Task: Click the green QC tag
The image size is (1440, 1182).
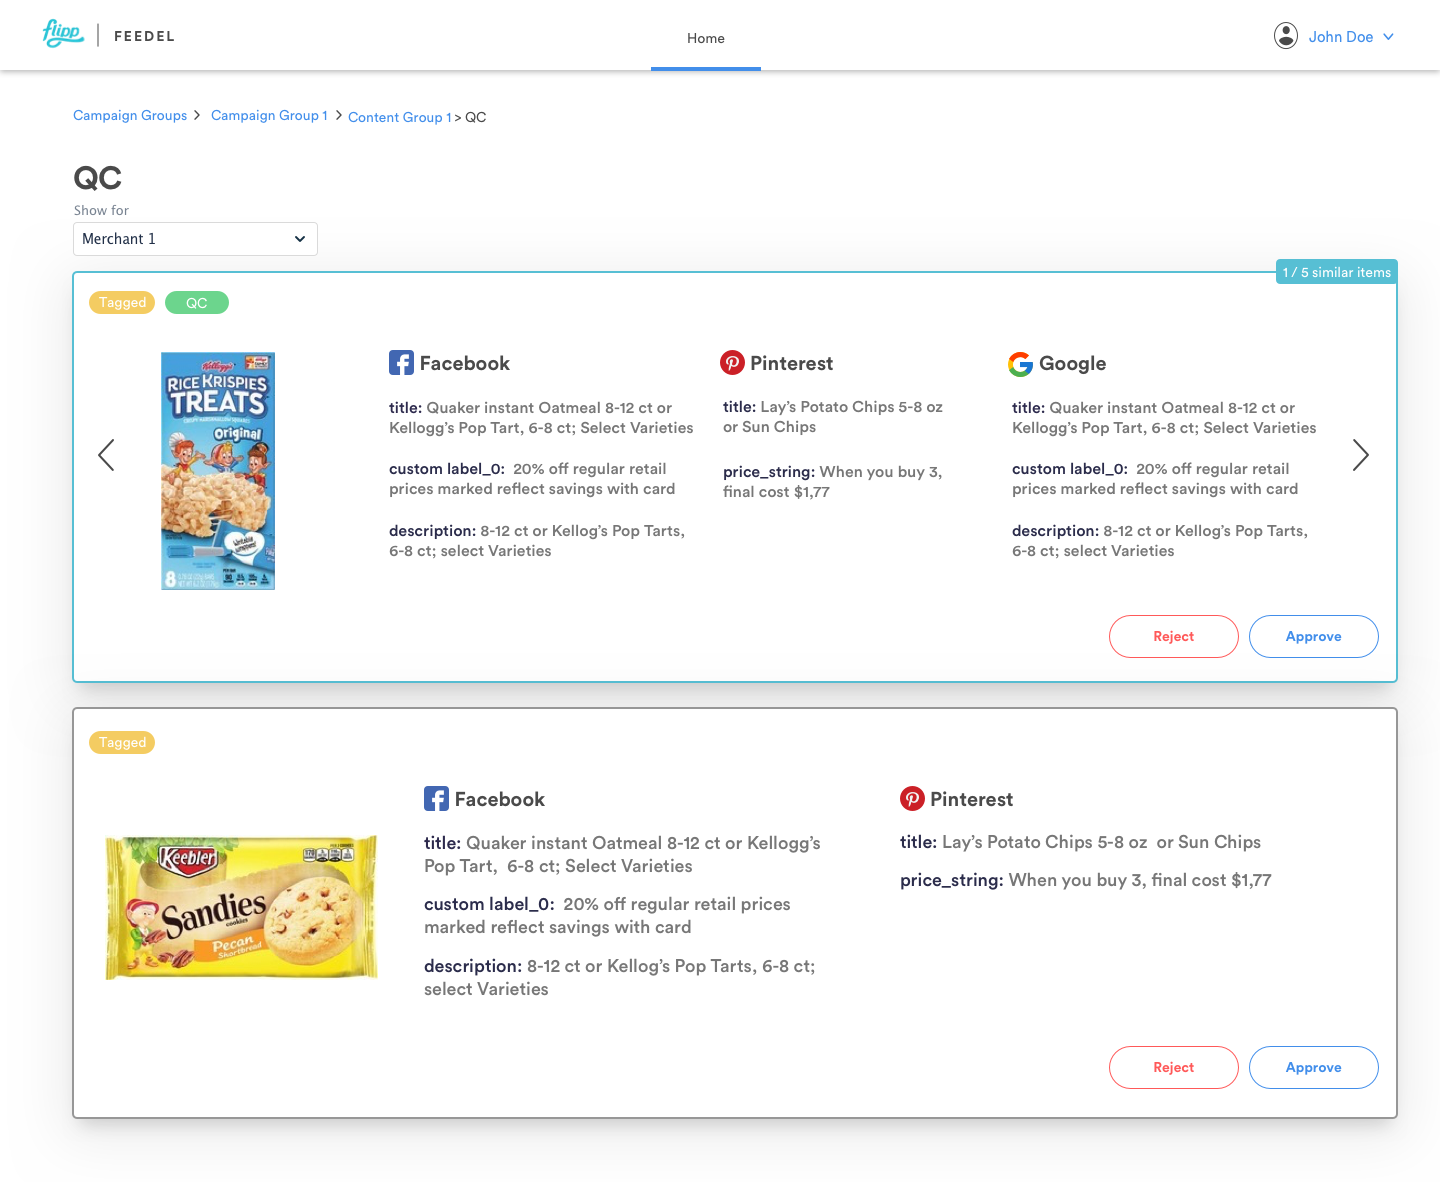Action: [x=197, y=303]
